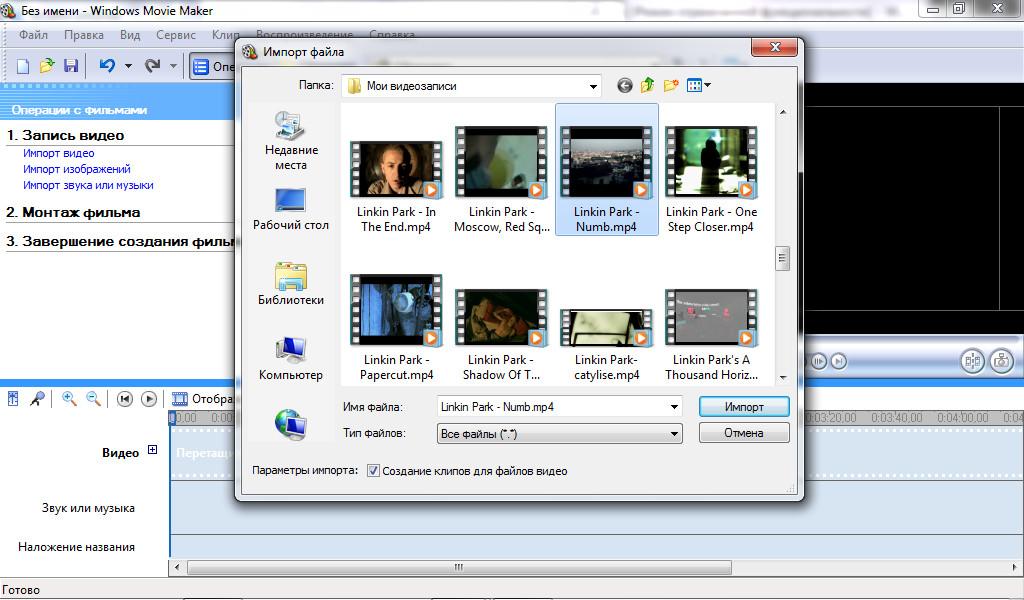Click the timeline scroll right arrow
Viewport: 1024px width, 600px height.
tap(1014, 567)
